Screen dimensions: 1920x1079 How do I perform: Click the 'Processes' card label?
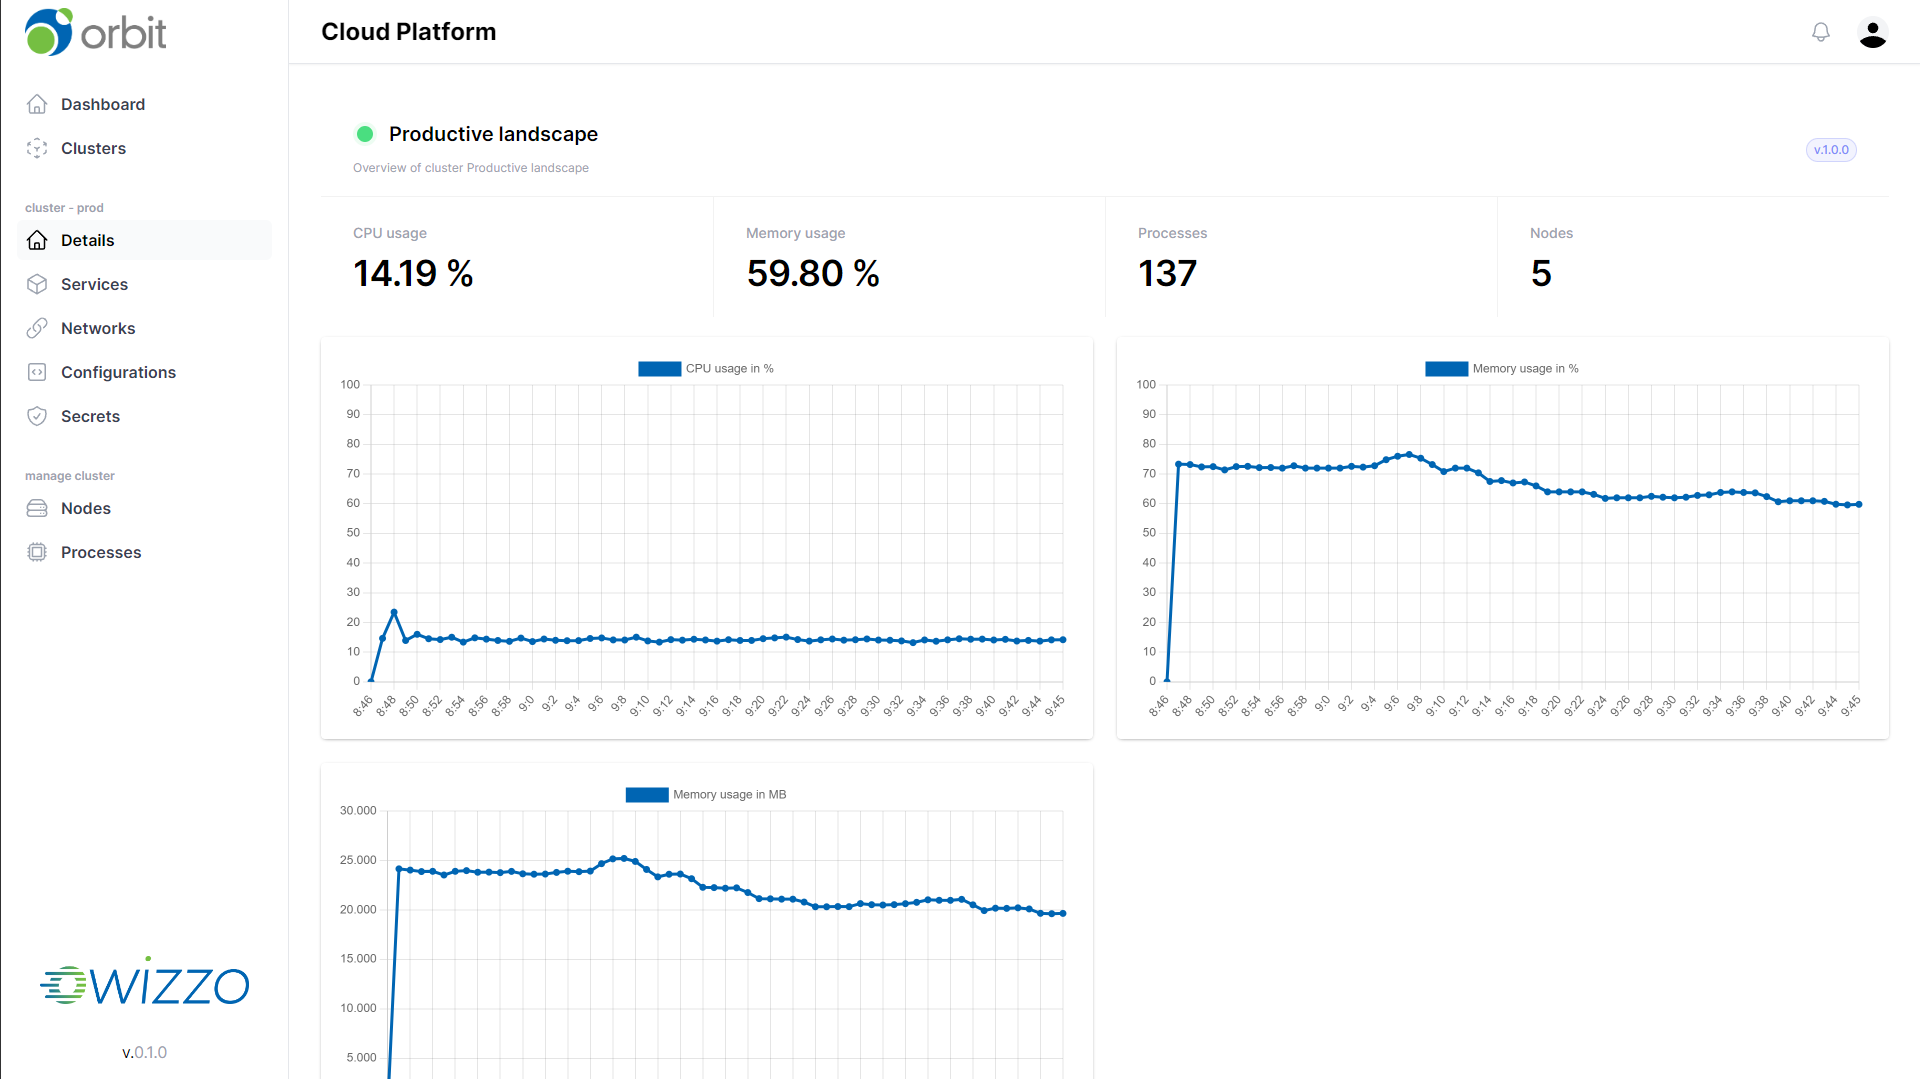1172,233
